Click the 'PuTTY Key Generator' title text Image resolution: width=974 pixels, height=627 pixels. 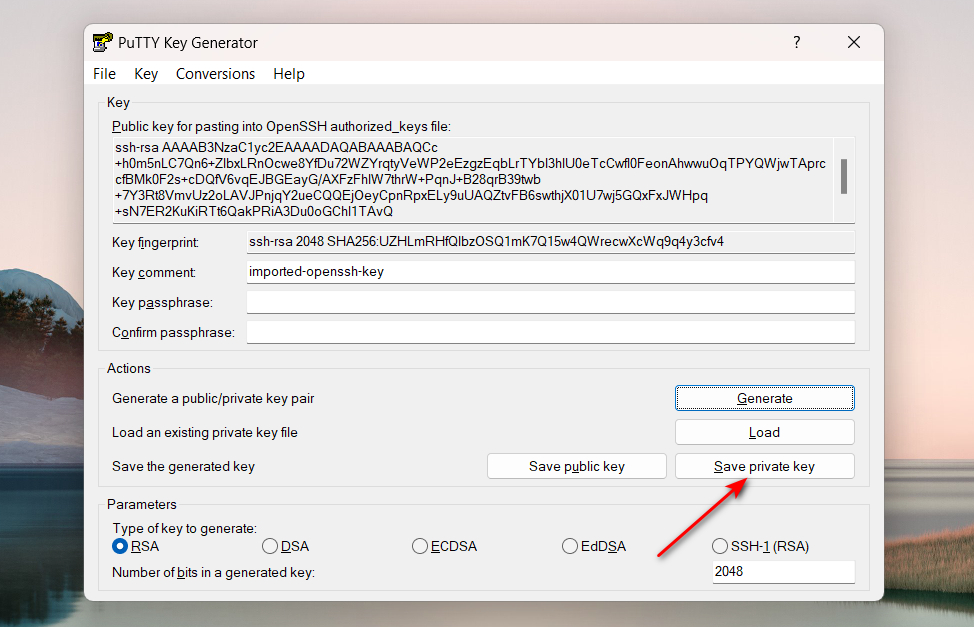coord(188,43)
